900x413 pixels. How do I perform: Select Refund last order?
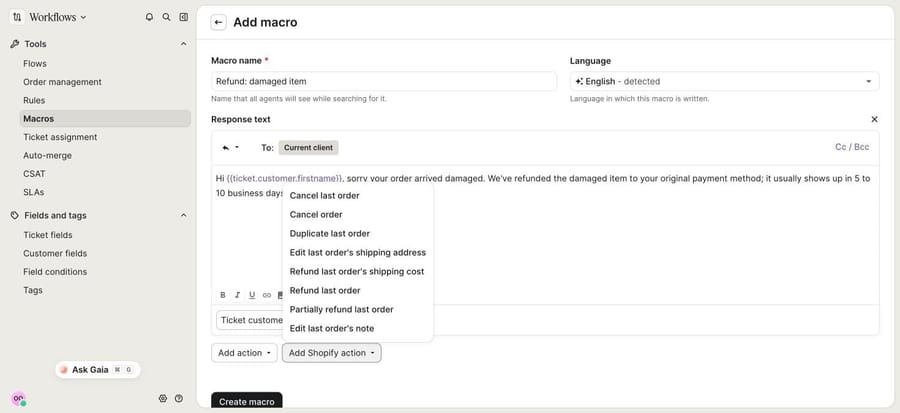325,290
